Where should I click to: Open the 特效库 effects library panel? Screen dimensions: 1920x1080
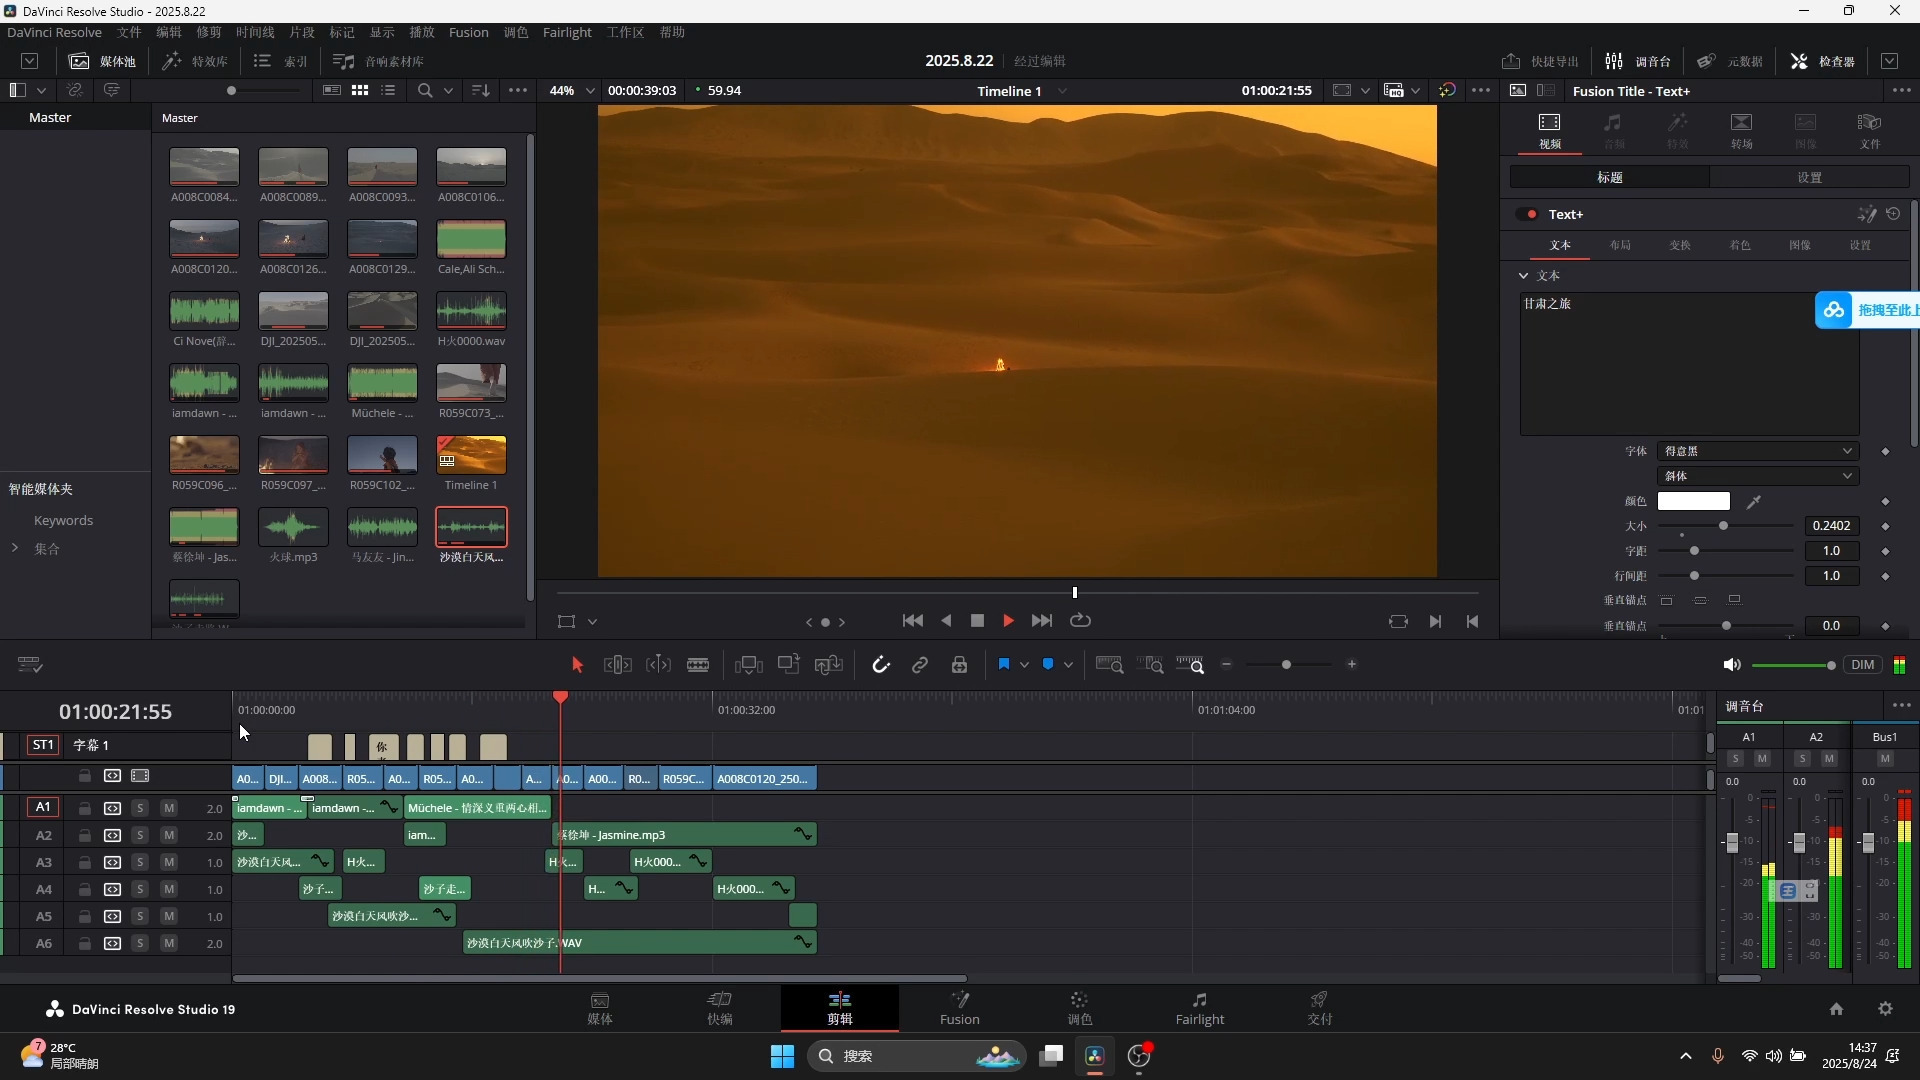[x=195, y=61]
